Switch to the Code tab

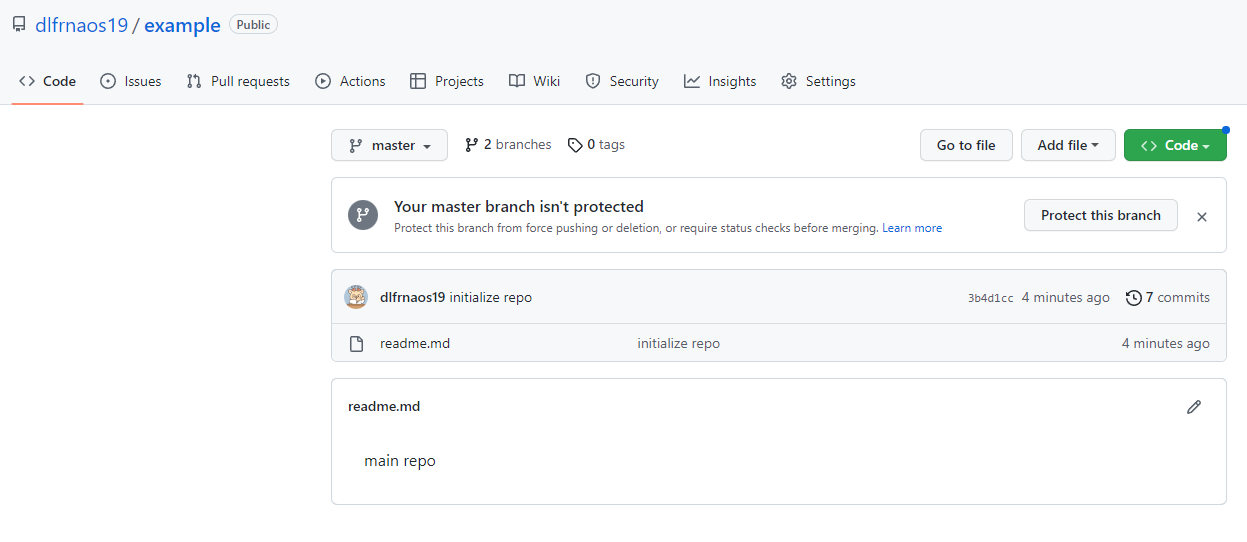(x=47, y=81)
